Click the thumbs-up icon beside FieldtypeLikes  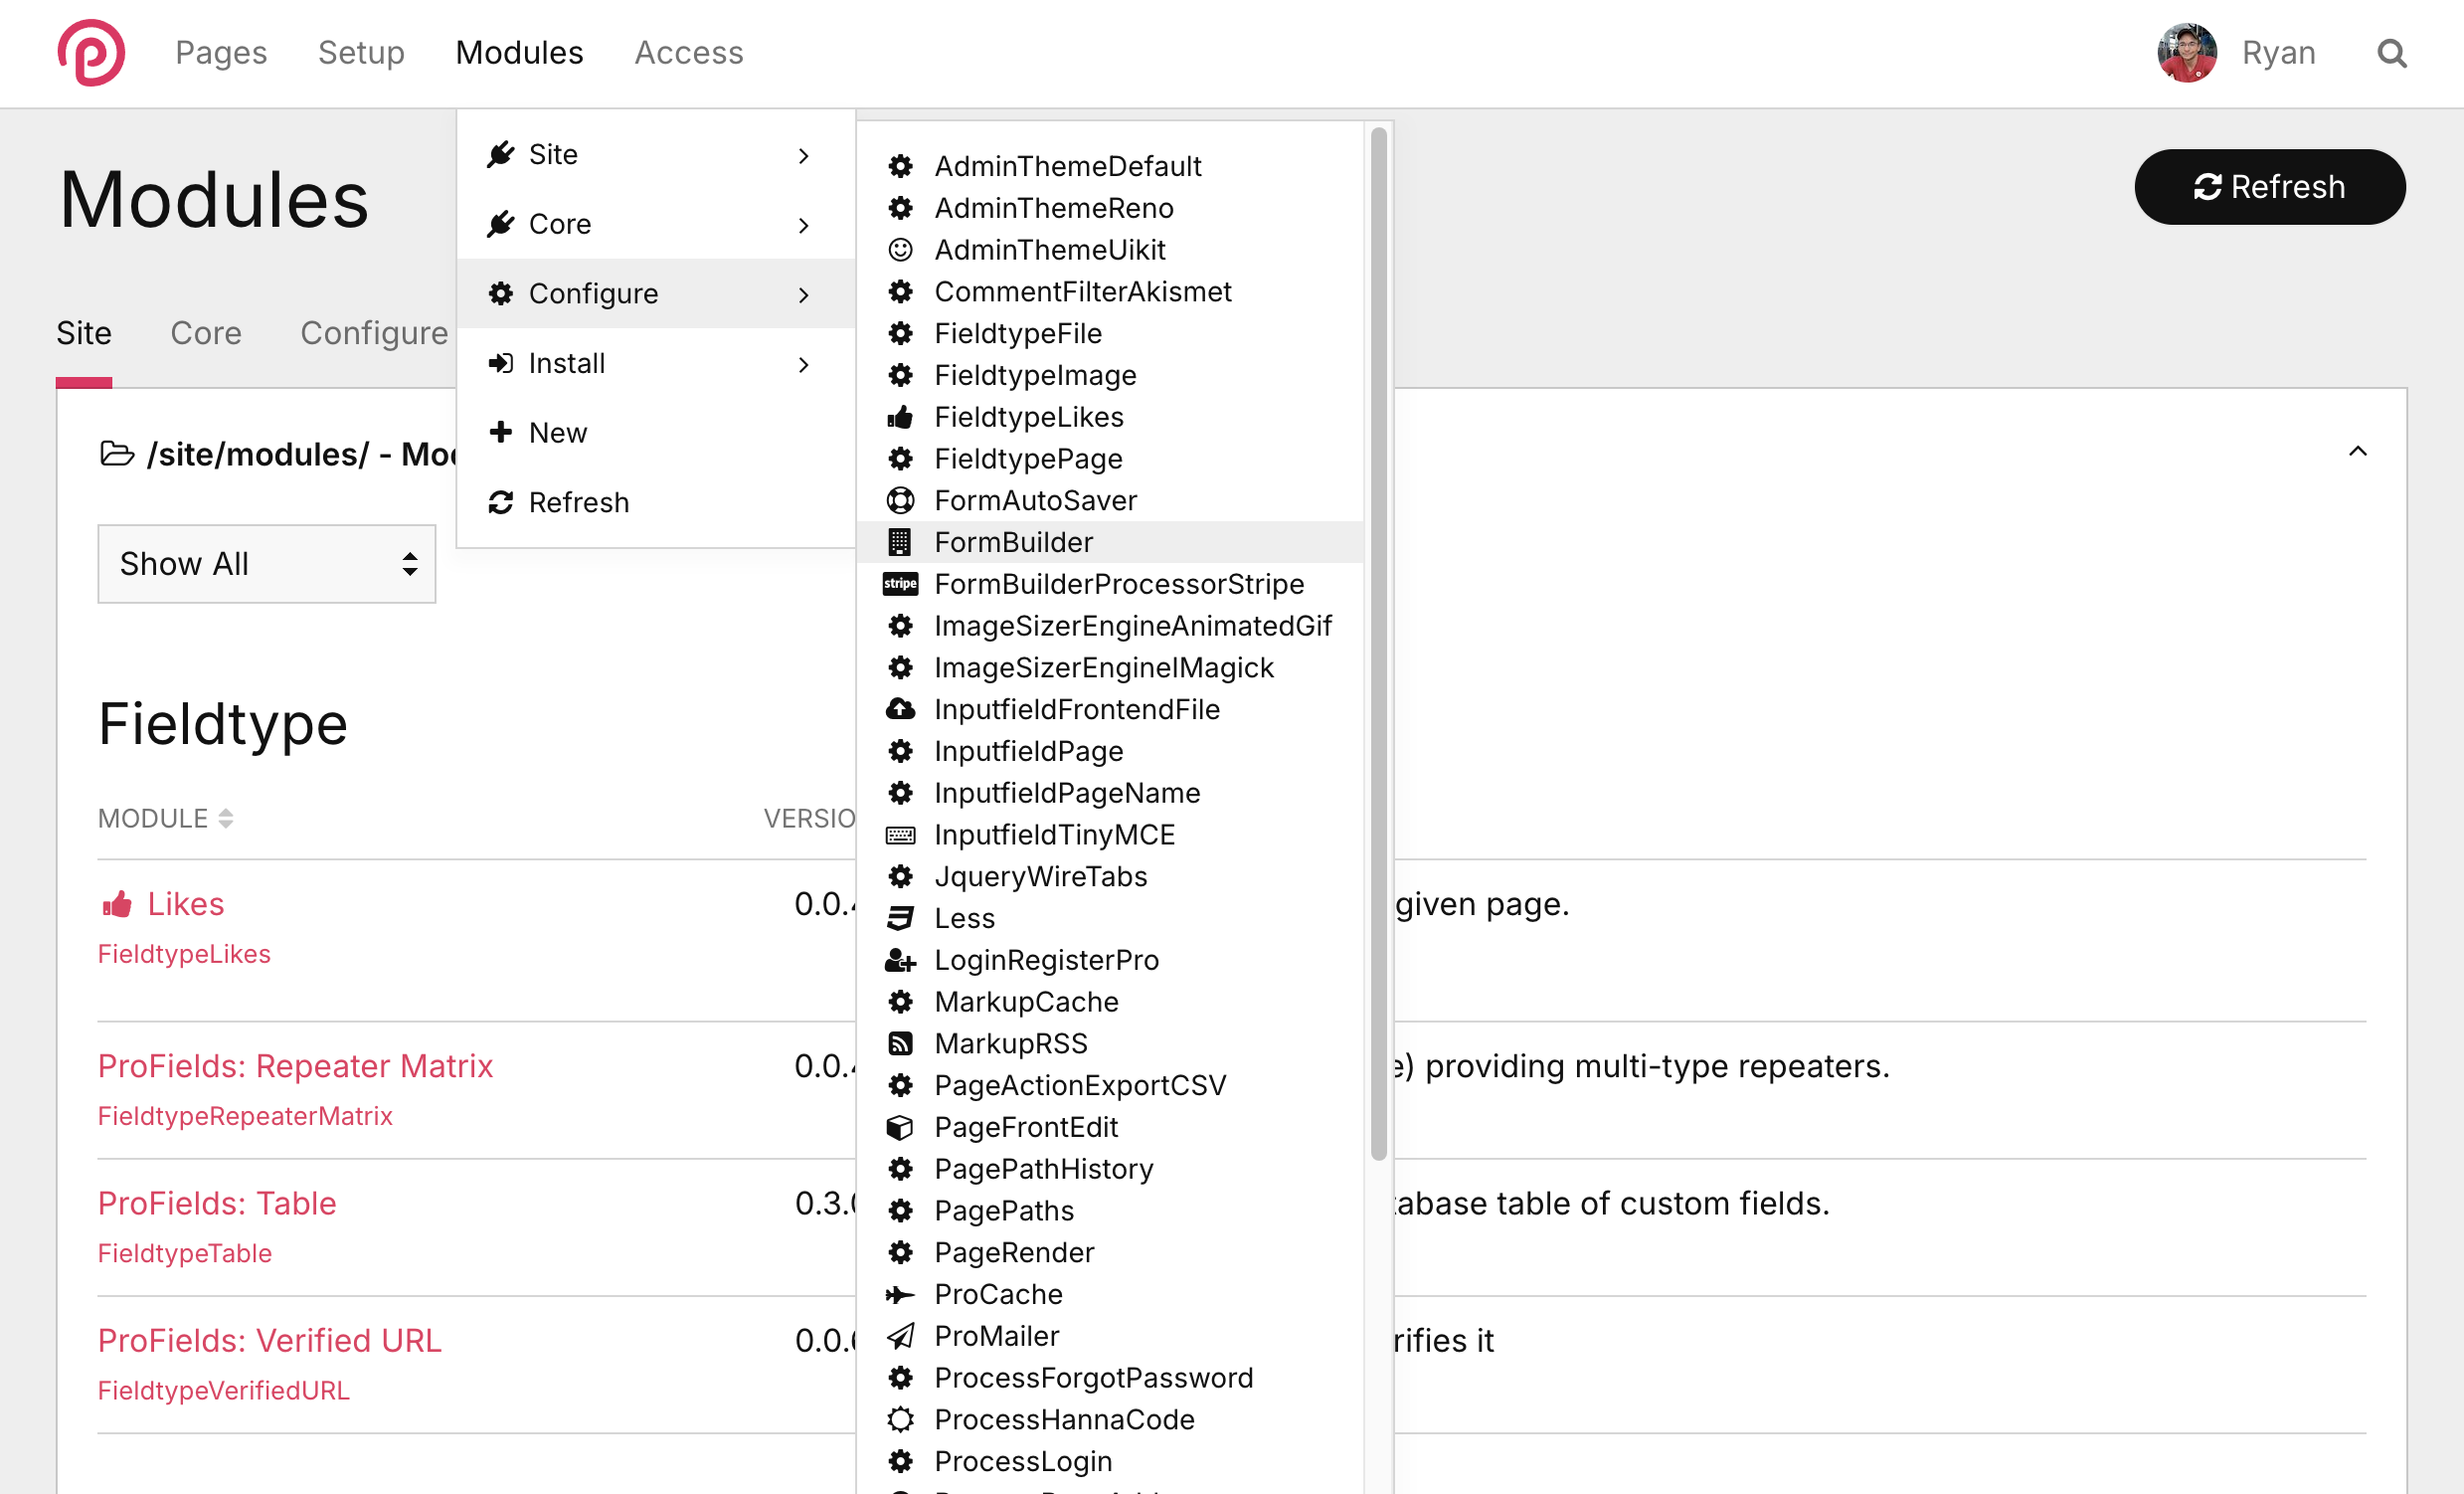click(x=900, y=417)
